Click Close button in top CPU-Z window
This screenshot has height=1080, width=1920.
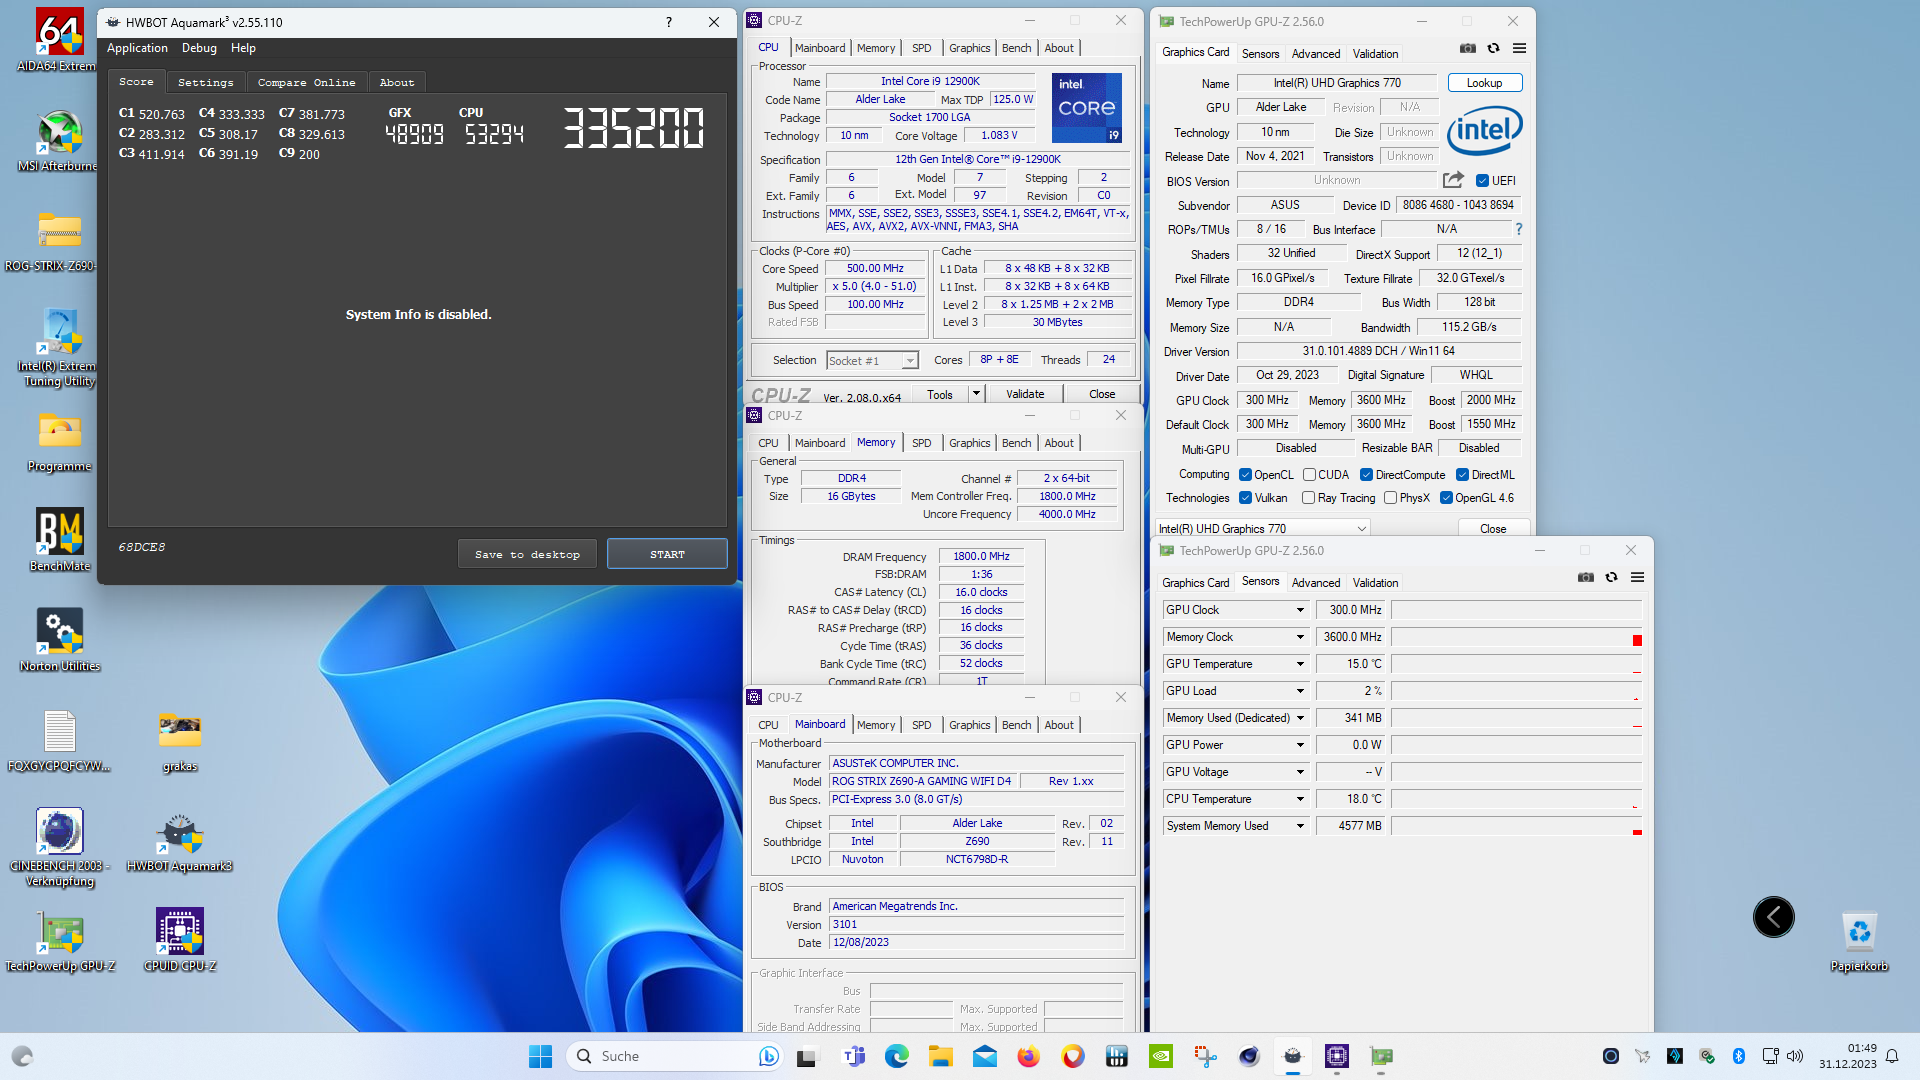click(1101, 394)
